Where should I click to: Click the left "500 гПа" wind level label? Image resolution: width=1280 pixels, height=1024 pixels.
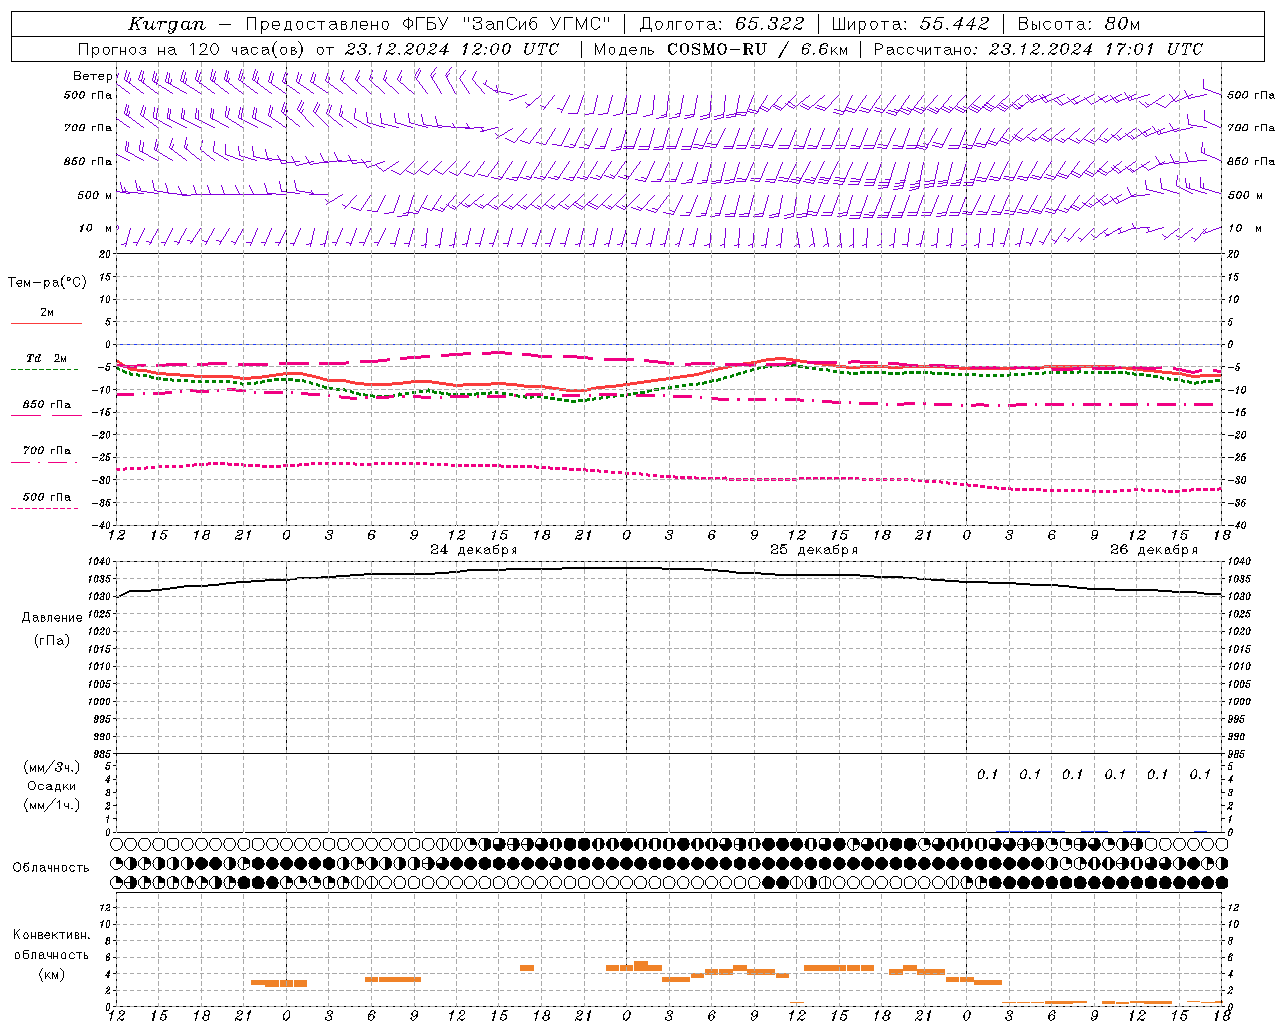[88, 96]
